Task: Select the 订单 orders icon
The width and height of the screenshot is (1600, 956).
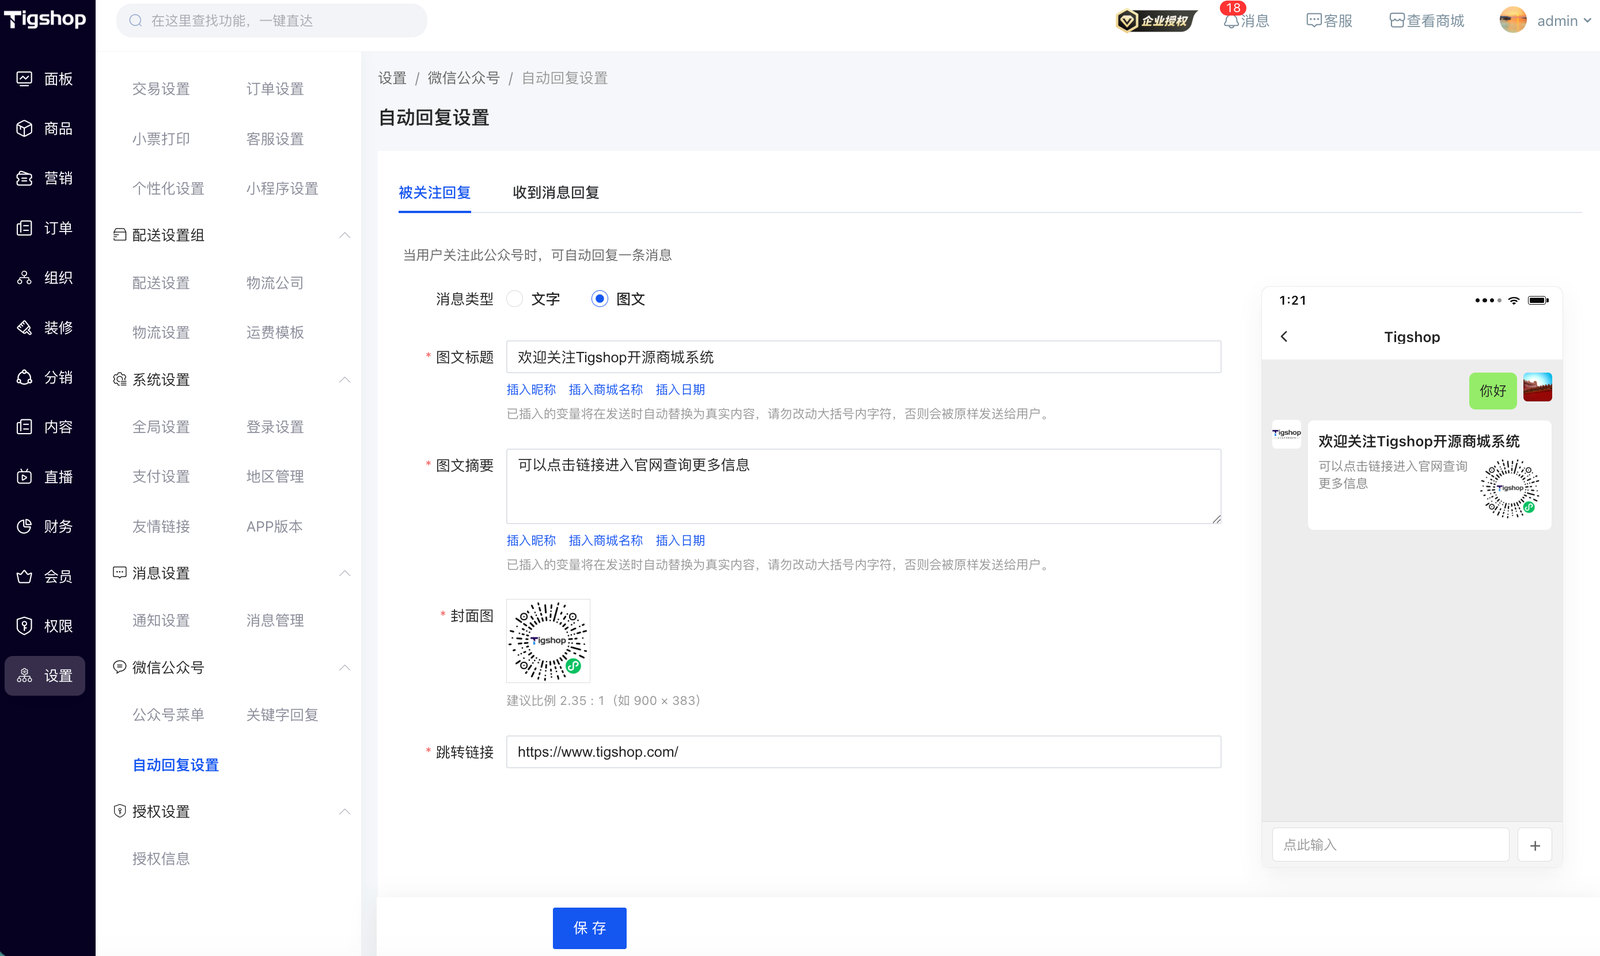Action: click(25, 228)
